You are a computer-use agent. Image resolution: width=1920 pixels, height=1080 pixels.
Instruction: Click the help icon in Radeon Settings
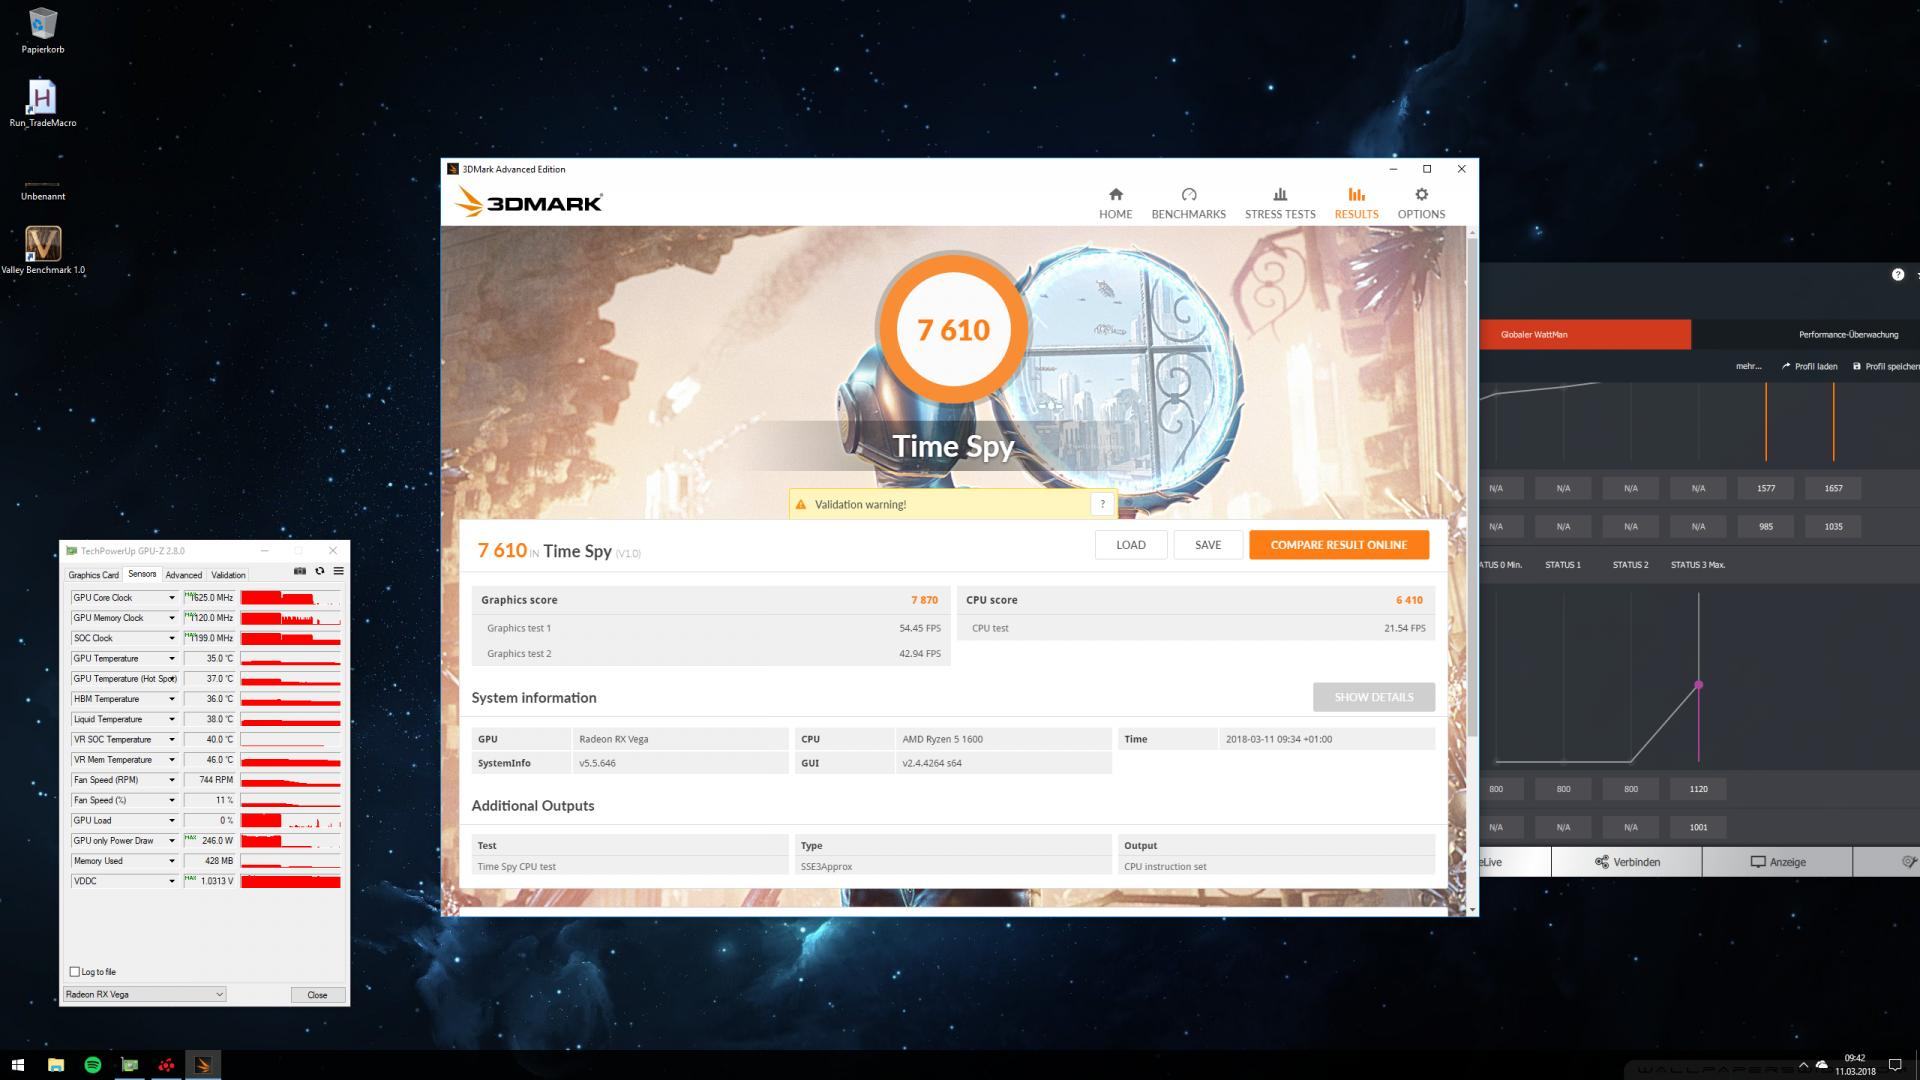point(1898,274)
